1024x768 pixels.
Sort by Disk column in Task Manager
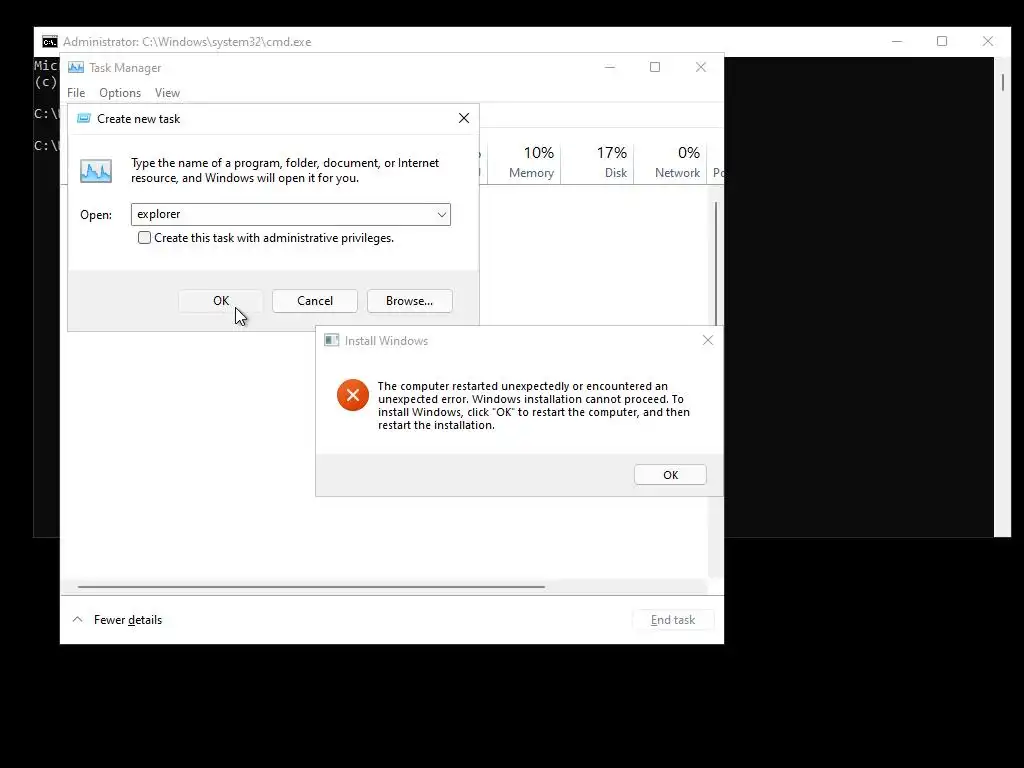point(597,163)
